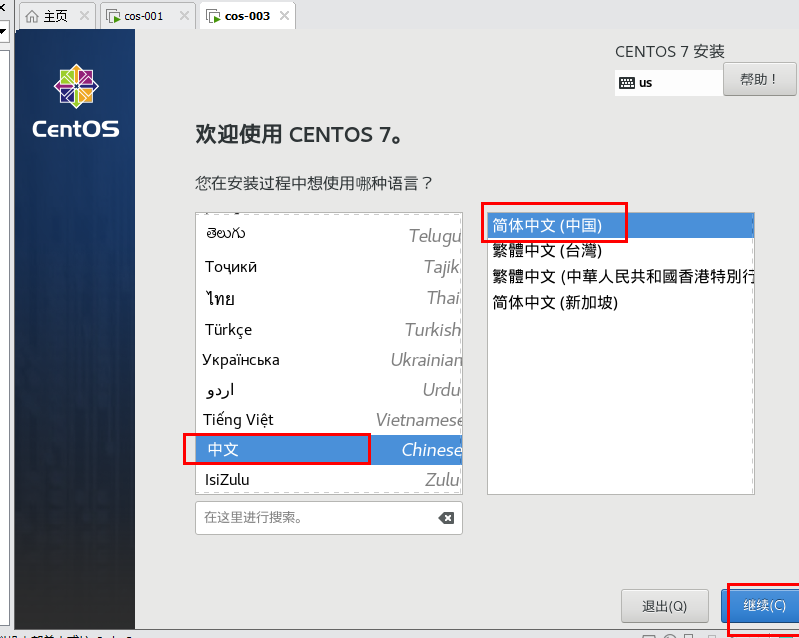Image resolution: width=799 pixels, height=638 pixels.
Task: Close the cos-003 tab
Action: click(x=284, y=16)
